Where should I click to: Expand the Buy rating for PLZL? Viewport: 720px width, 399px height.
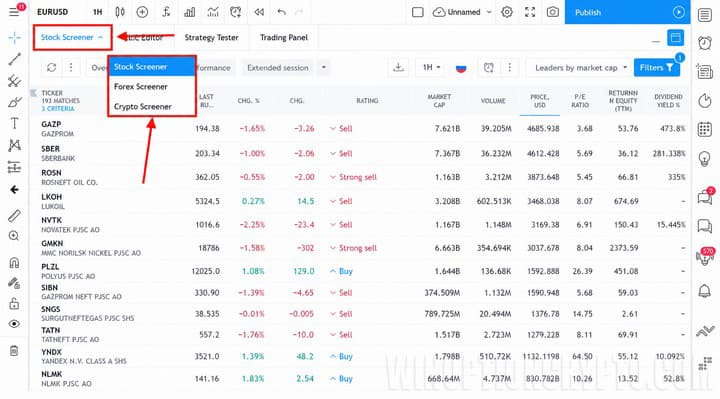pos(341,271)
